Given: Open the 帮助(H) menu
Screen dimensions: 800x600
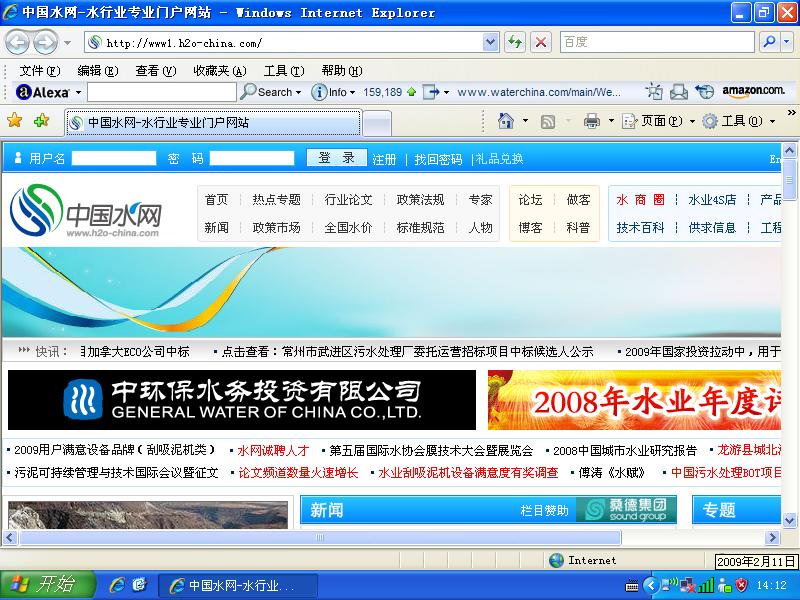Looking at the screenshot, I should coord(342,71).
